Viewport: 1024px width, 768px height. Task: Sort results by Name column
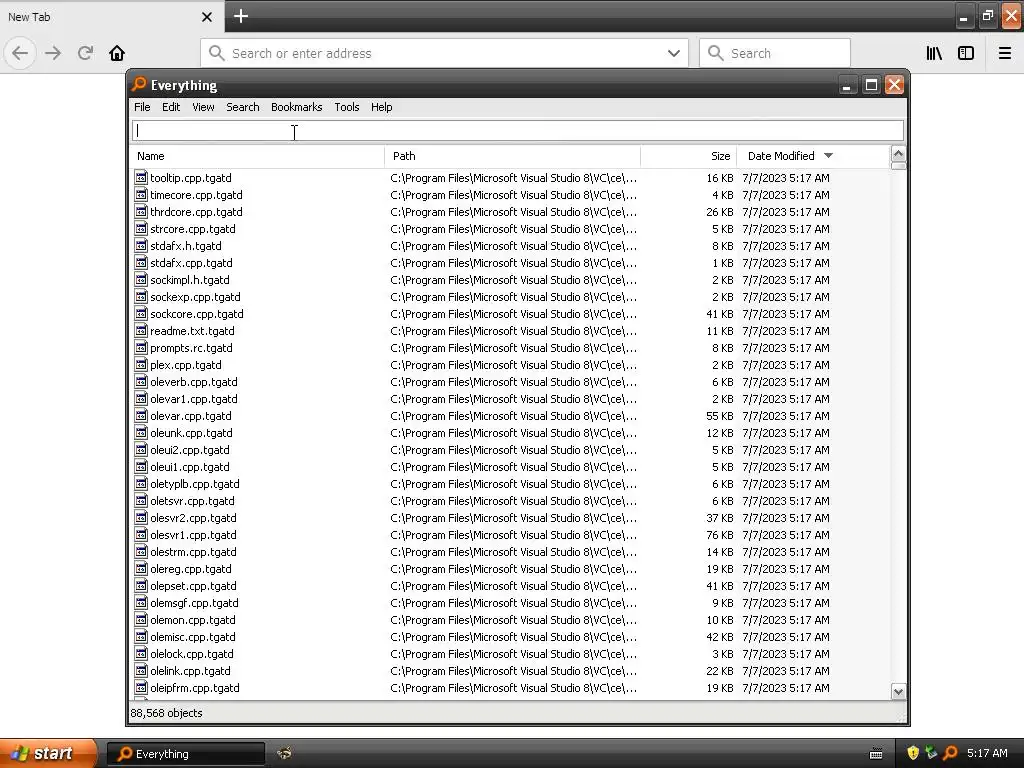[257, 156]
